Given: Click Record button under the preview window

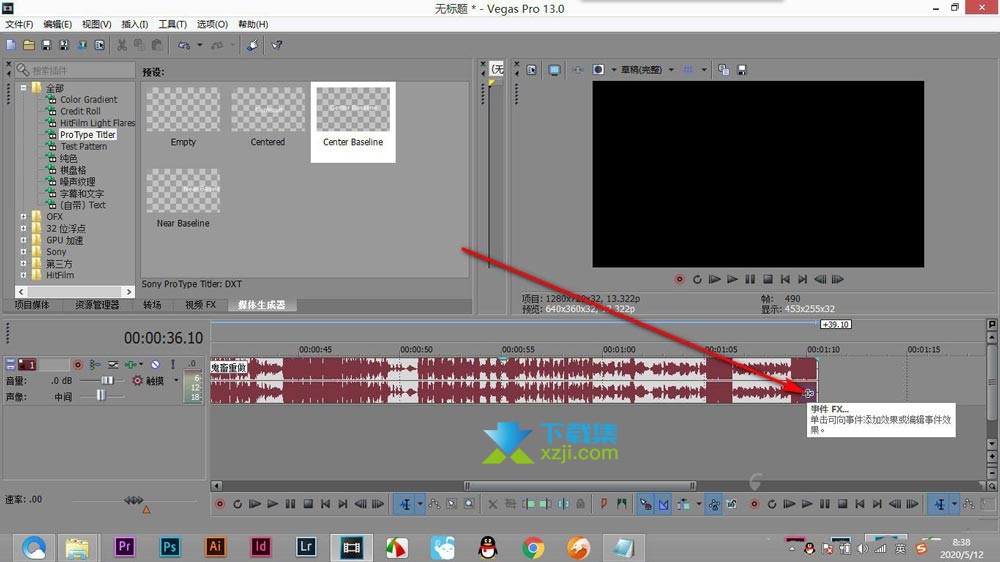Looking at the screenshot, I should pyautogui.click(x=680, y=279).
